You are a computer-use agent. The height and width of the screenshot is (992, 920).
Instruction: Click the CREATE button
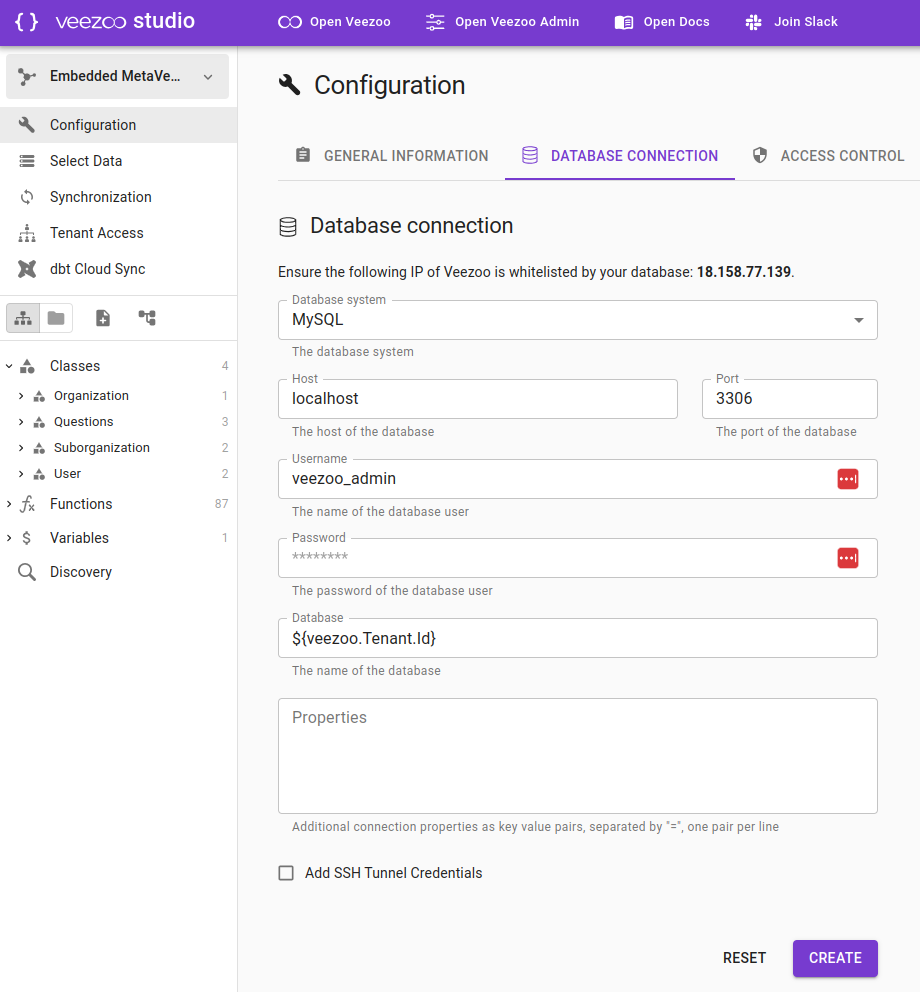[x=835, y=958]
